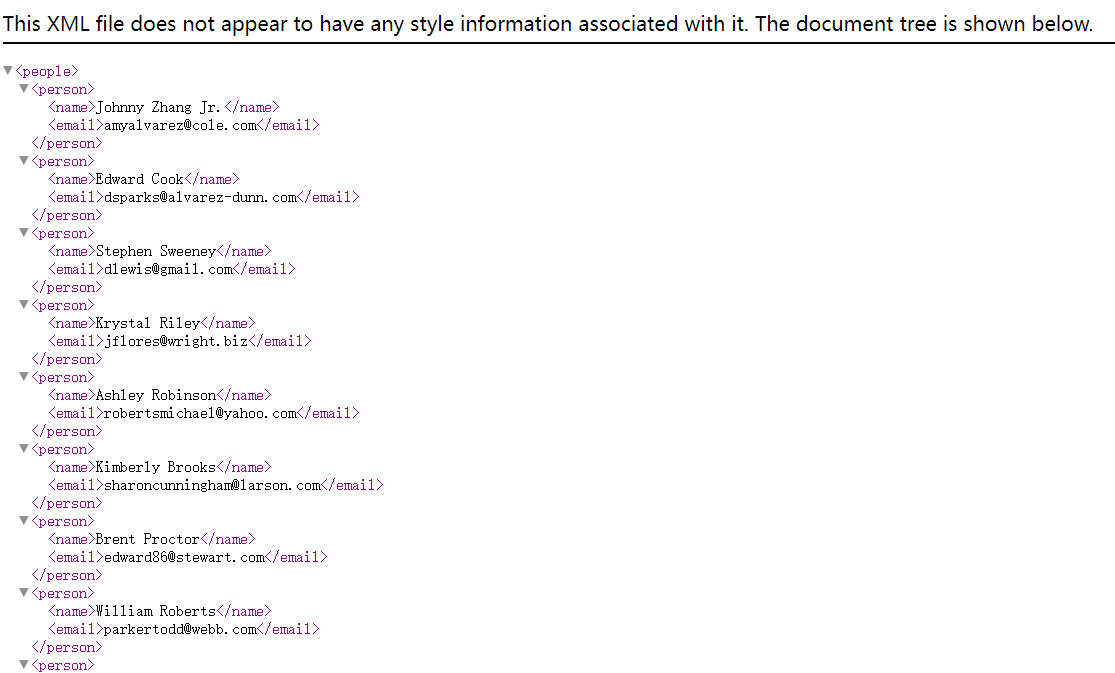The image size is (1115, 673).
Task: Click the name text William Roberts
Action: point(156,610)
